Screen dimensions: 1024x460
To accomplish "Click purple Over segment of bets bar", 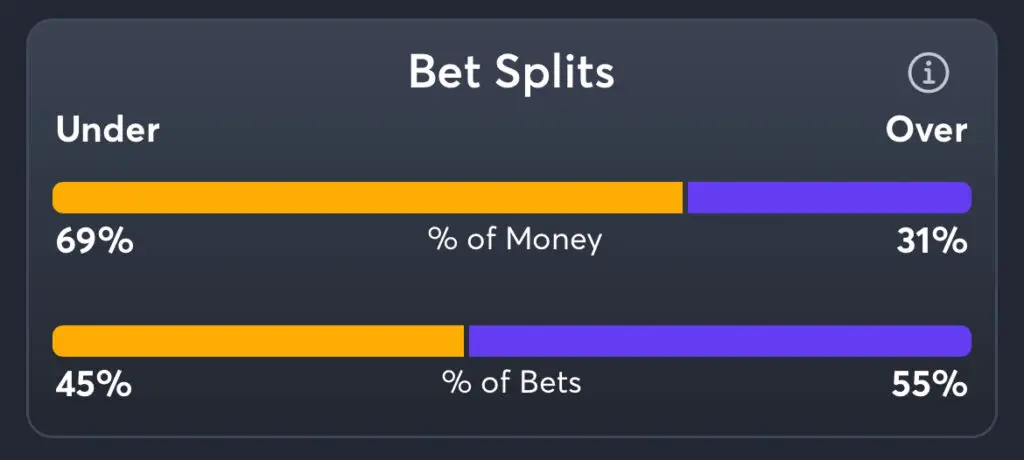I will [719, 341].
